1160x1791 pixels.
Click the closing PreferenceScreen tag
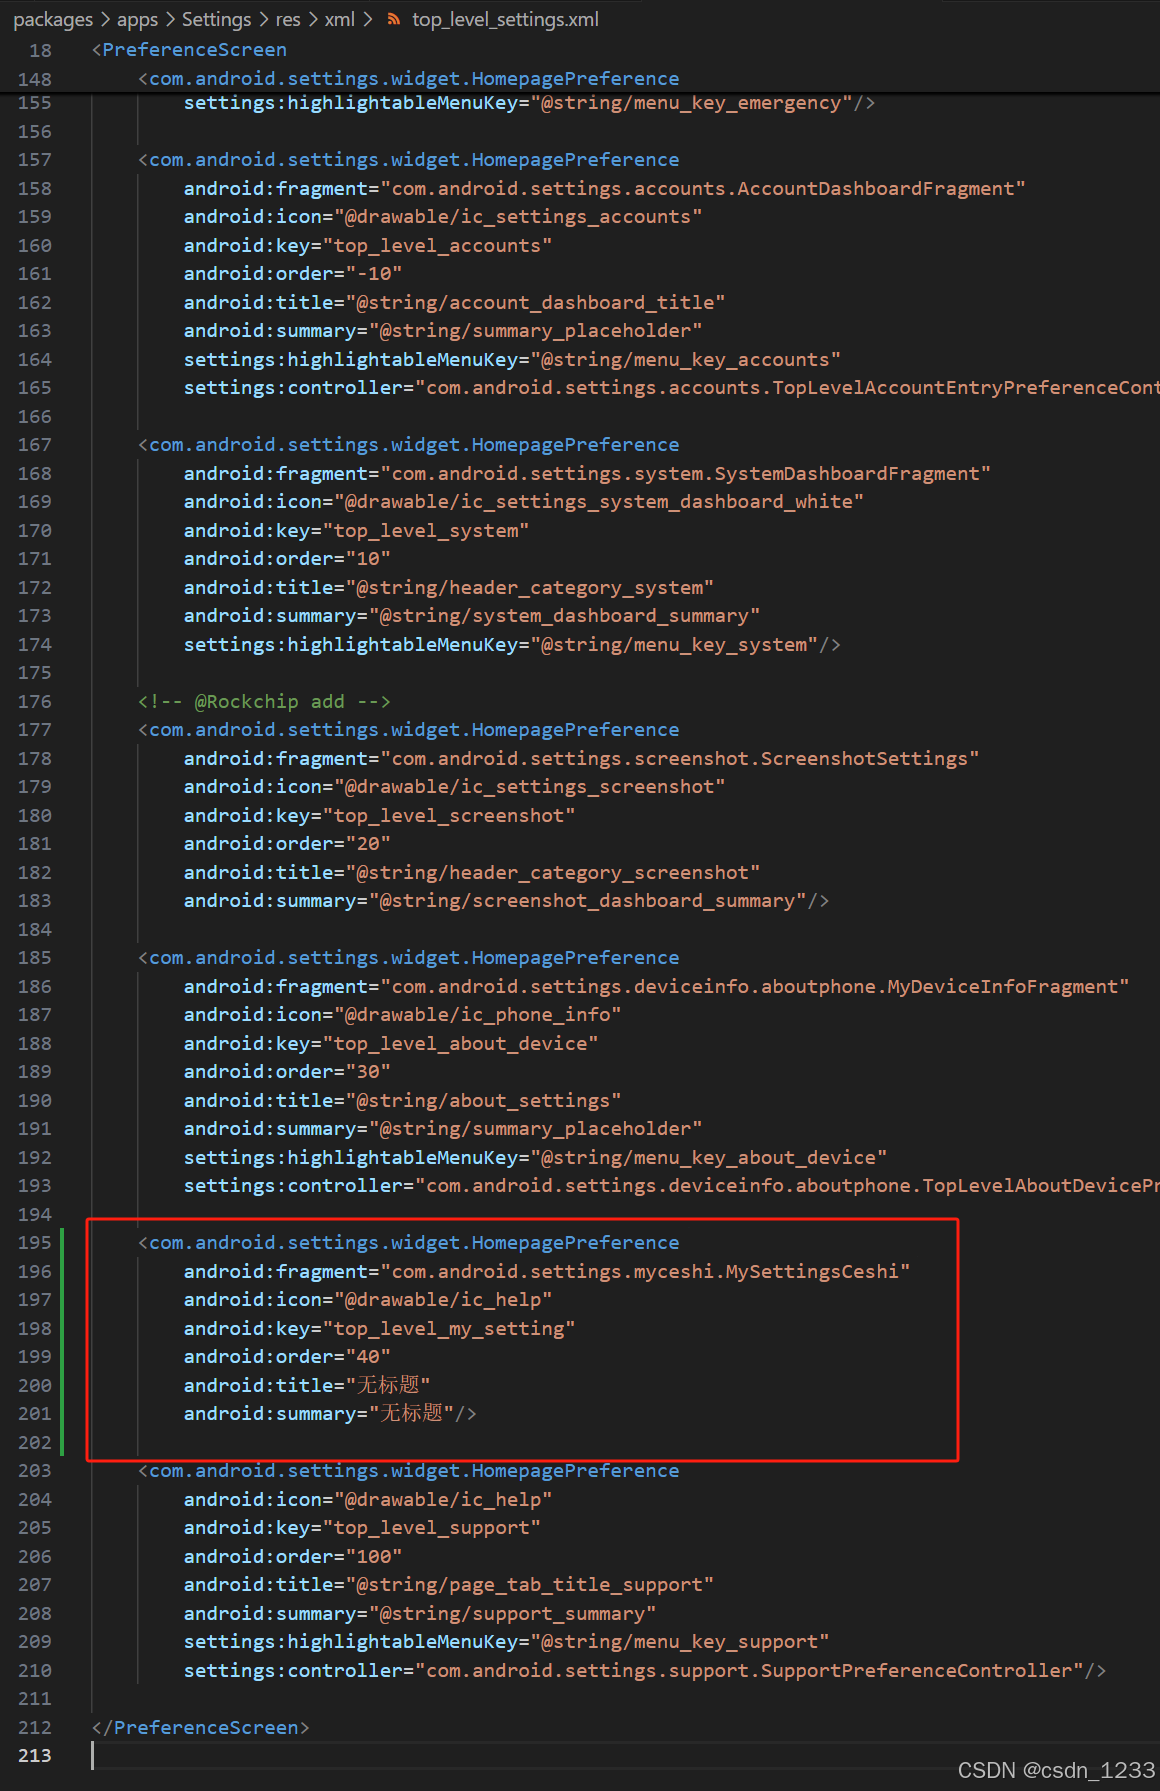200,1728
